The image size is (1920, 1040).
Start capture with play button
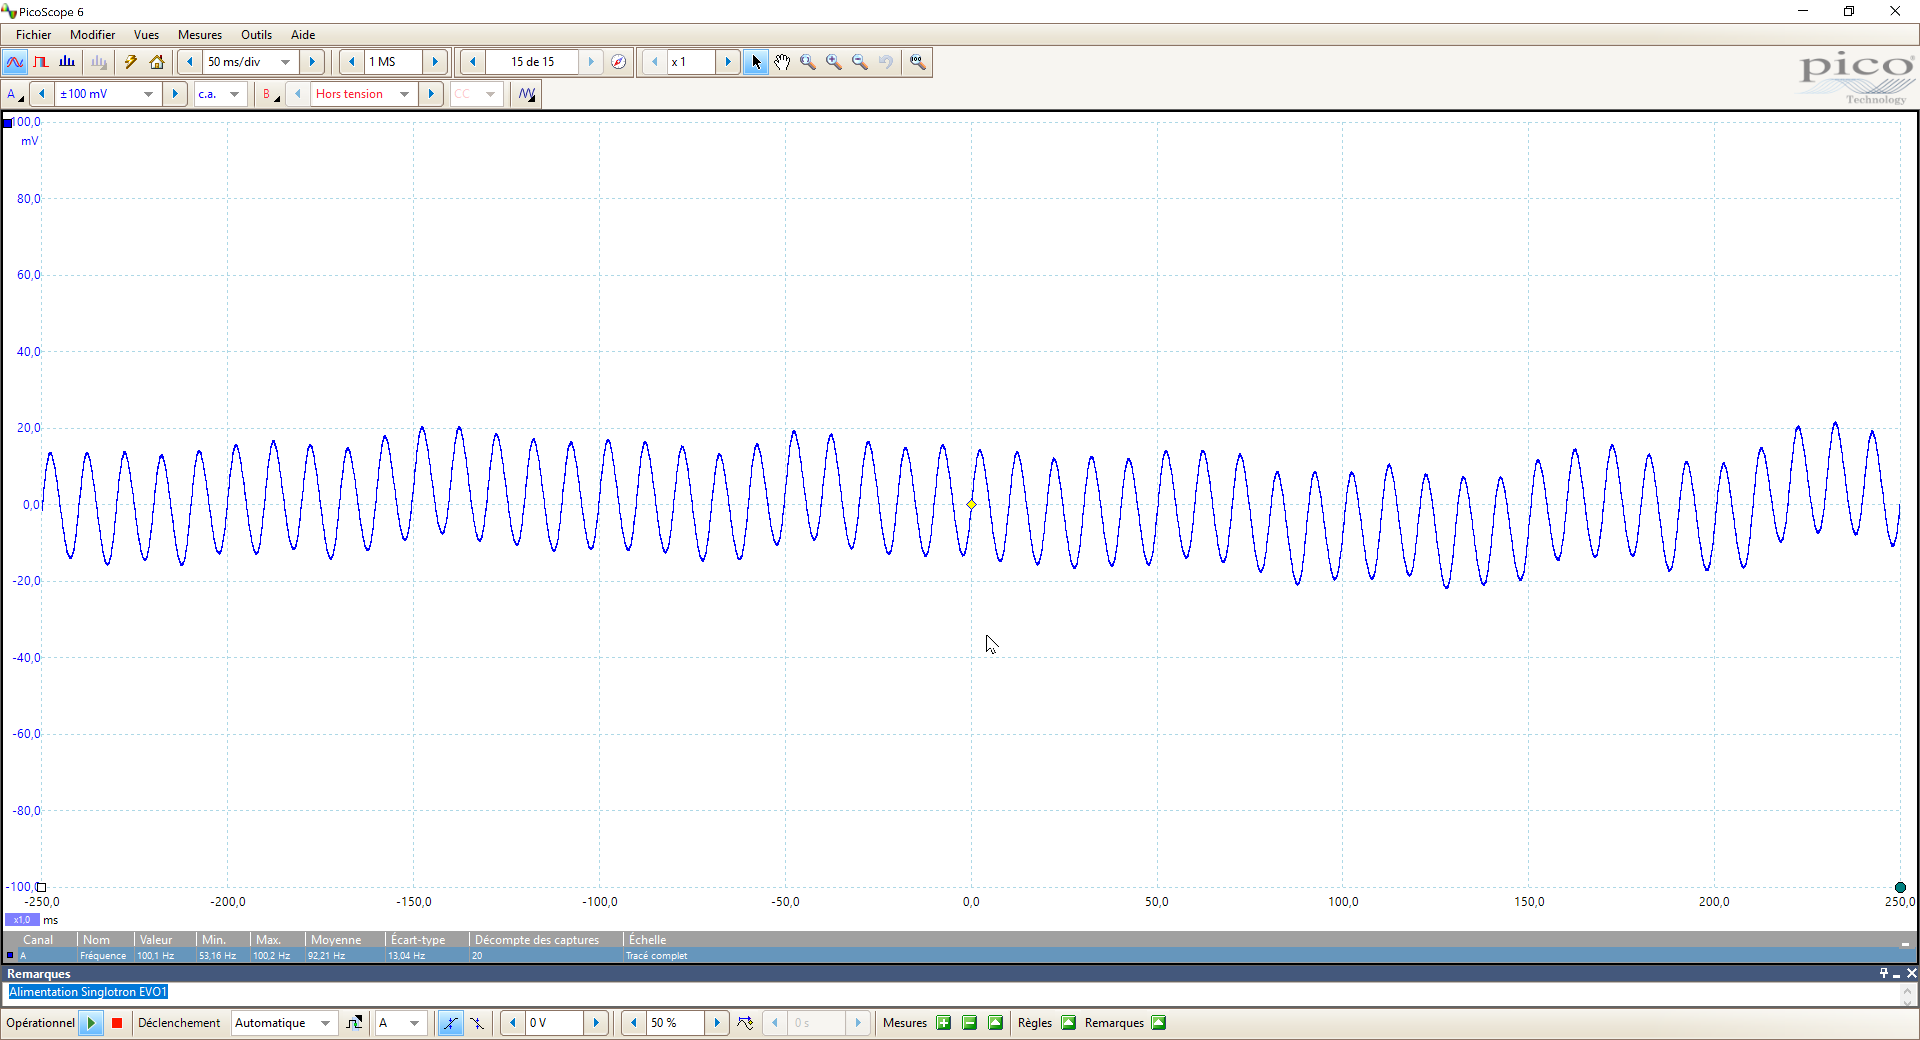pyautogui.click(x=91, y=1023)
